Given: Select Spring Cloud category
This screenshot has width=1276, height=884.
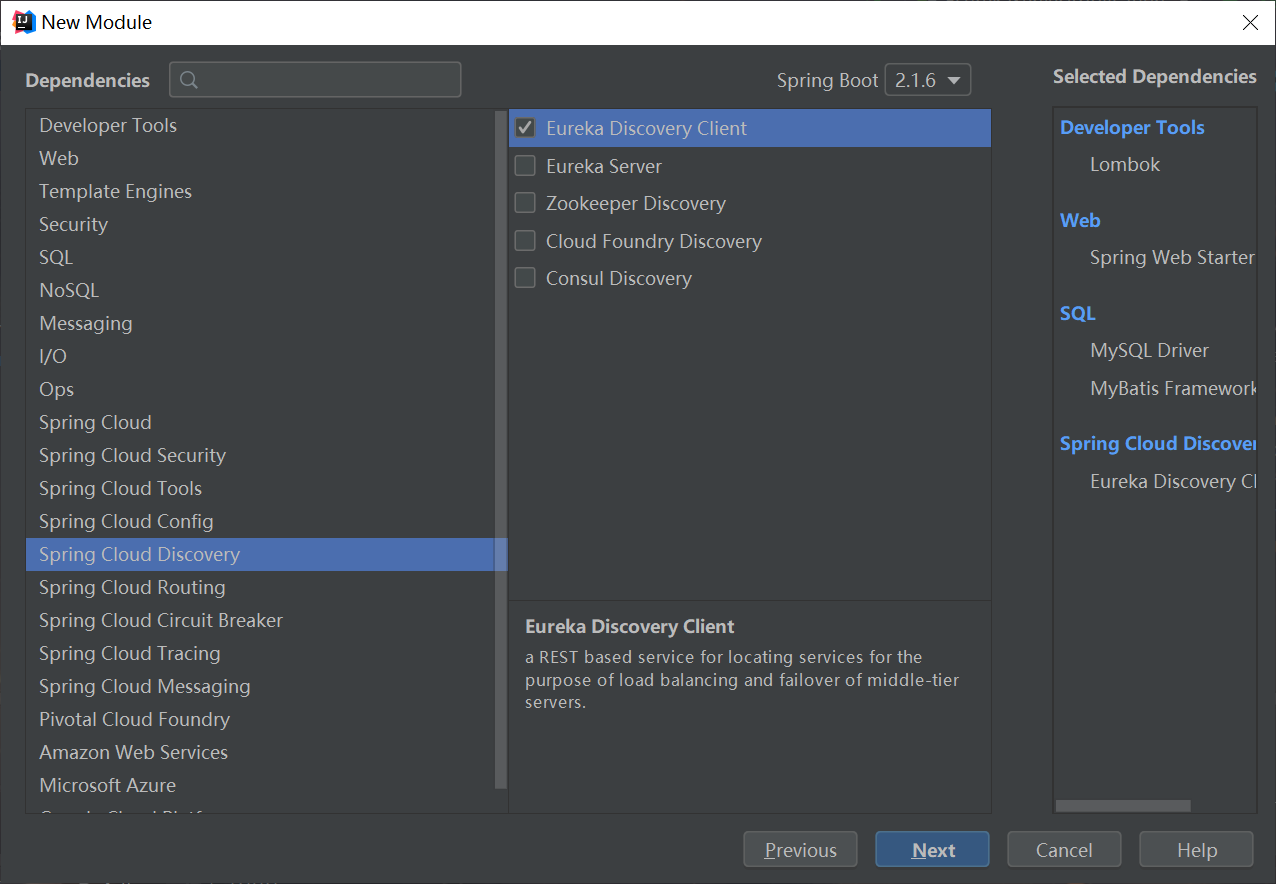Looking at the screenshot, I should 260,422.
